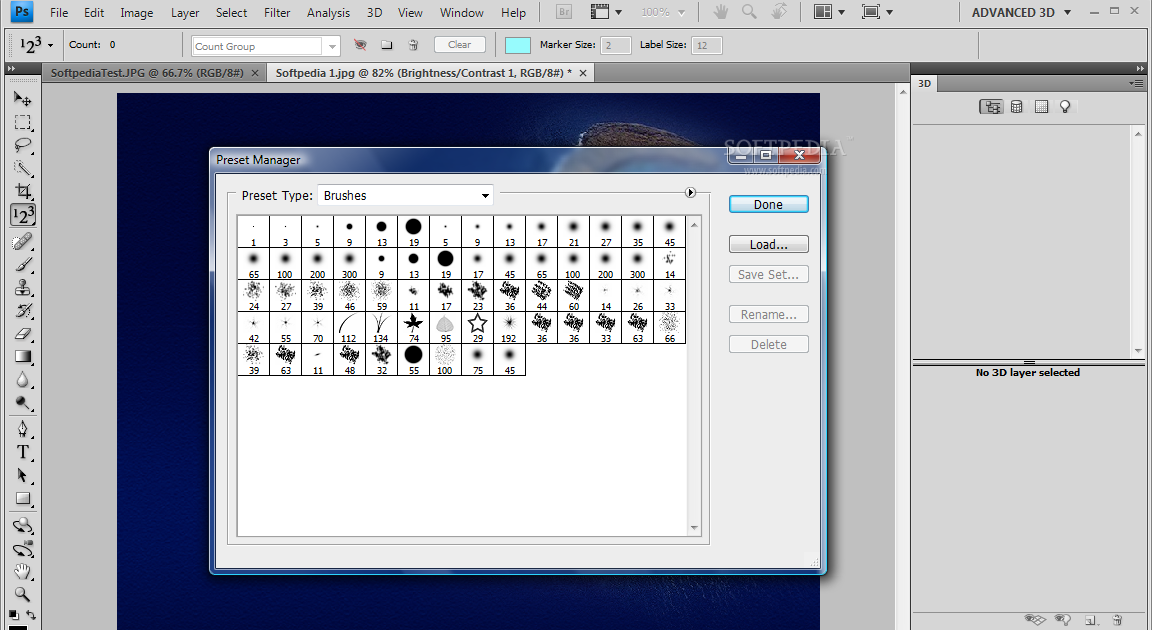Viewport: 1152px width, 630px height.
Task: Select the Count tool in toolbox
Action: click(23, 215)
